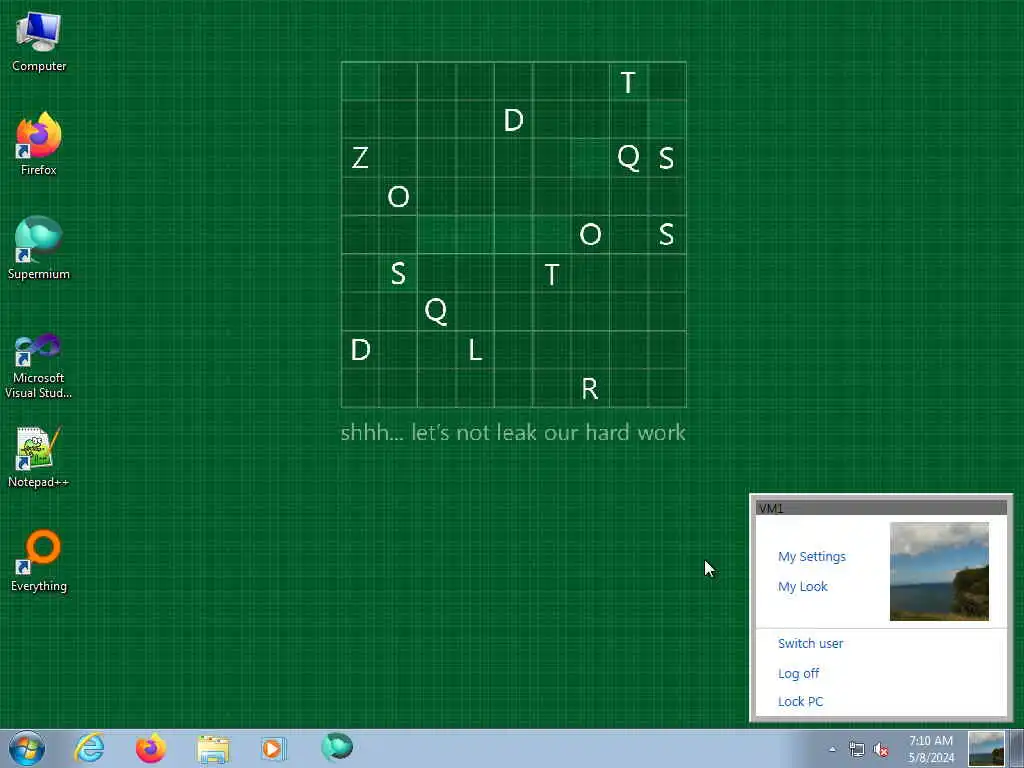Image resolution: width=1024 pixels, height=768 pixels.
Task: Click the muted volume tray icon
Action: pos(881,750)
